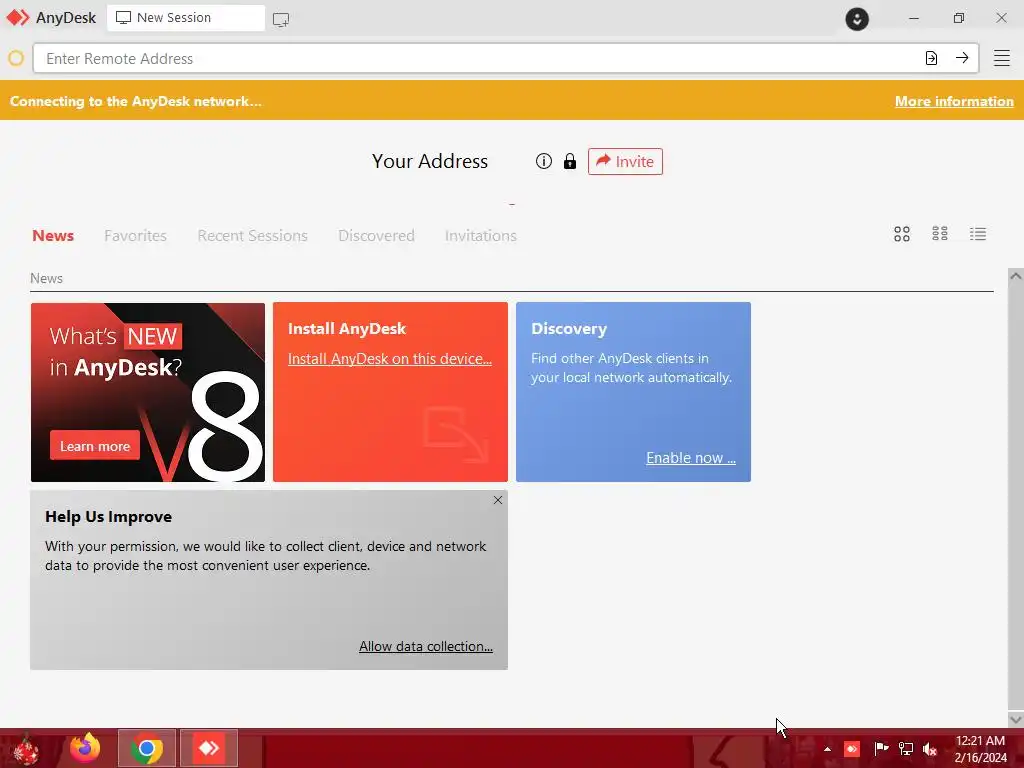This screenshot has height=768, width=1024.
Task: Open the Favorites tab
Action: click(135, 236)
